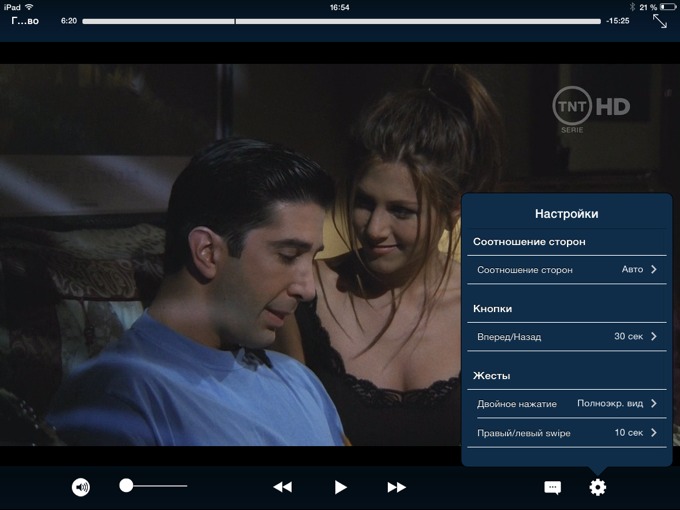
Task: Open the 'Вперед/Назад' 30 сек setting
Action: pos(567,337)
